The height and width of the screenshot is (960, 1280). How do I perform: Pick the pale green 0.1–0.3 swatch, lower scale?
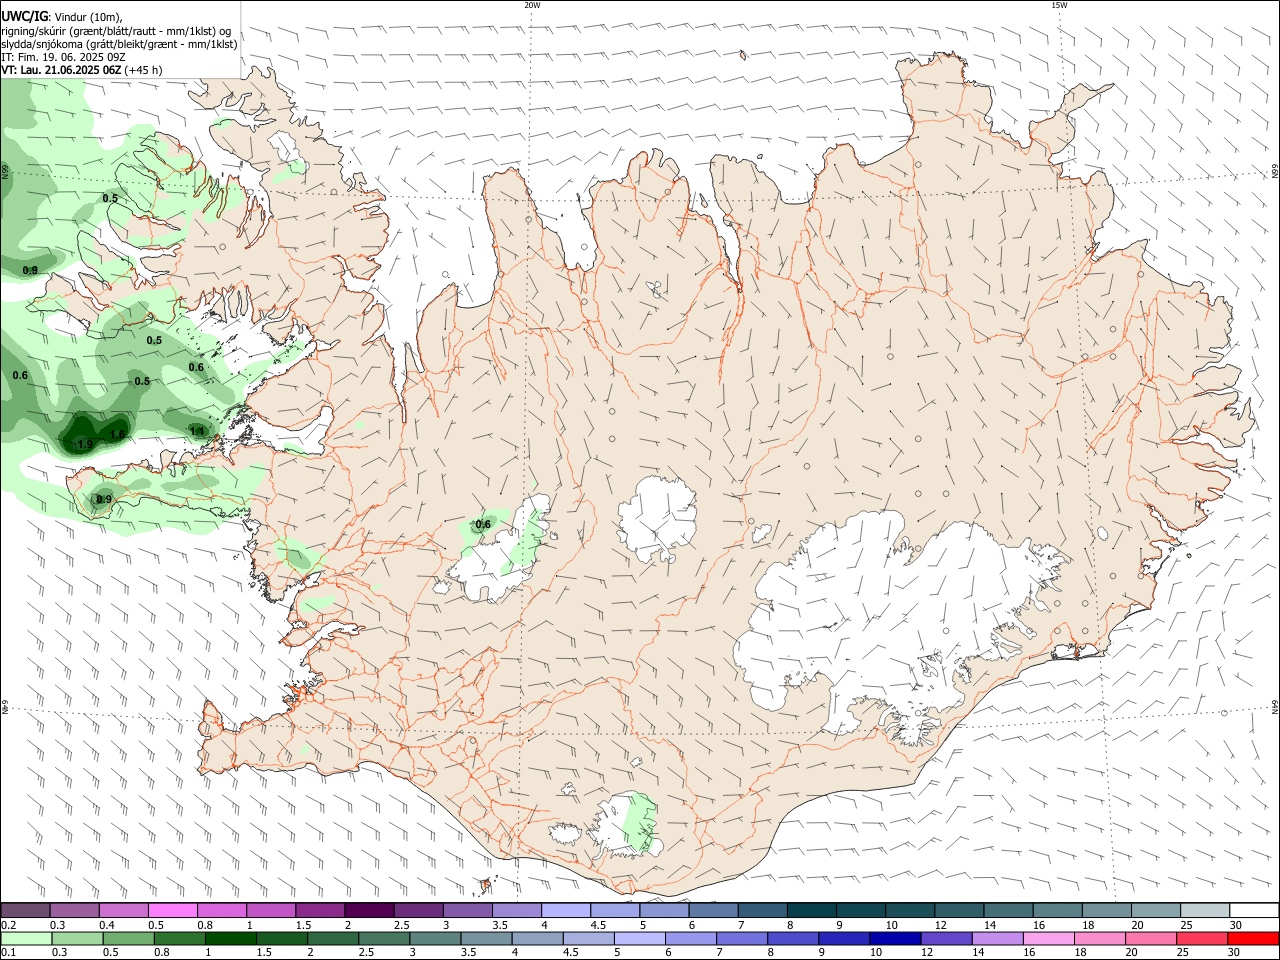26,938
